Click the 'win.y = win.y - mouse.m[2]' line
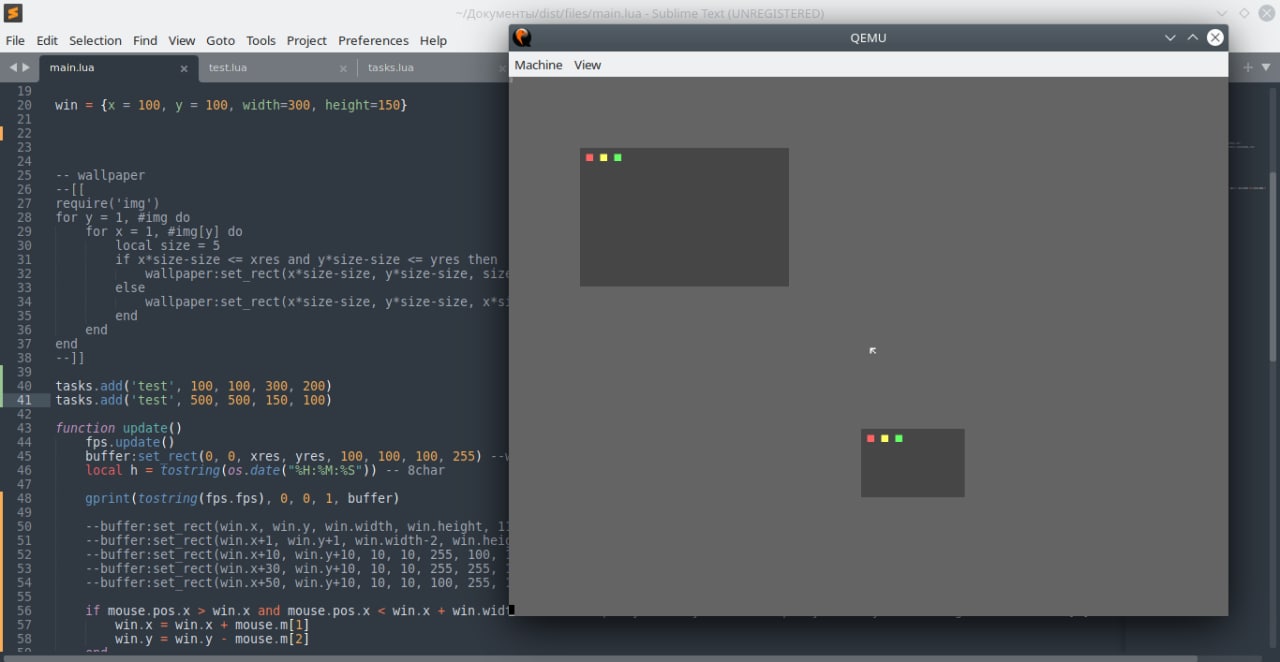 212,638
